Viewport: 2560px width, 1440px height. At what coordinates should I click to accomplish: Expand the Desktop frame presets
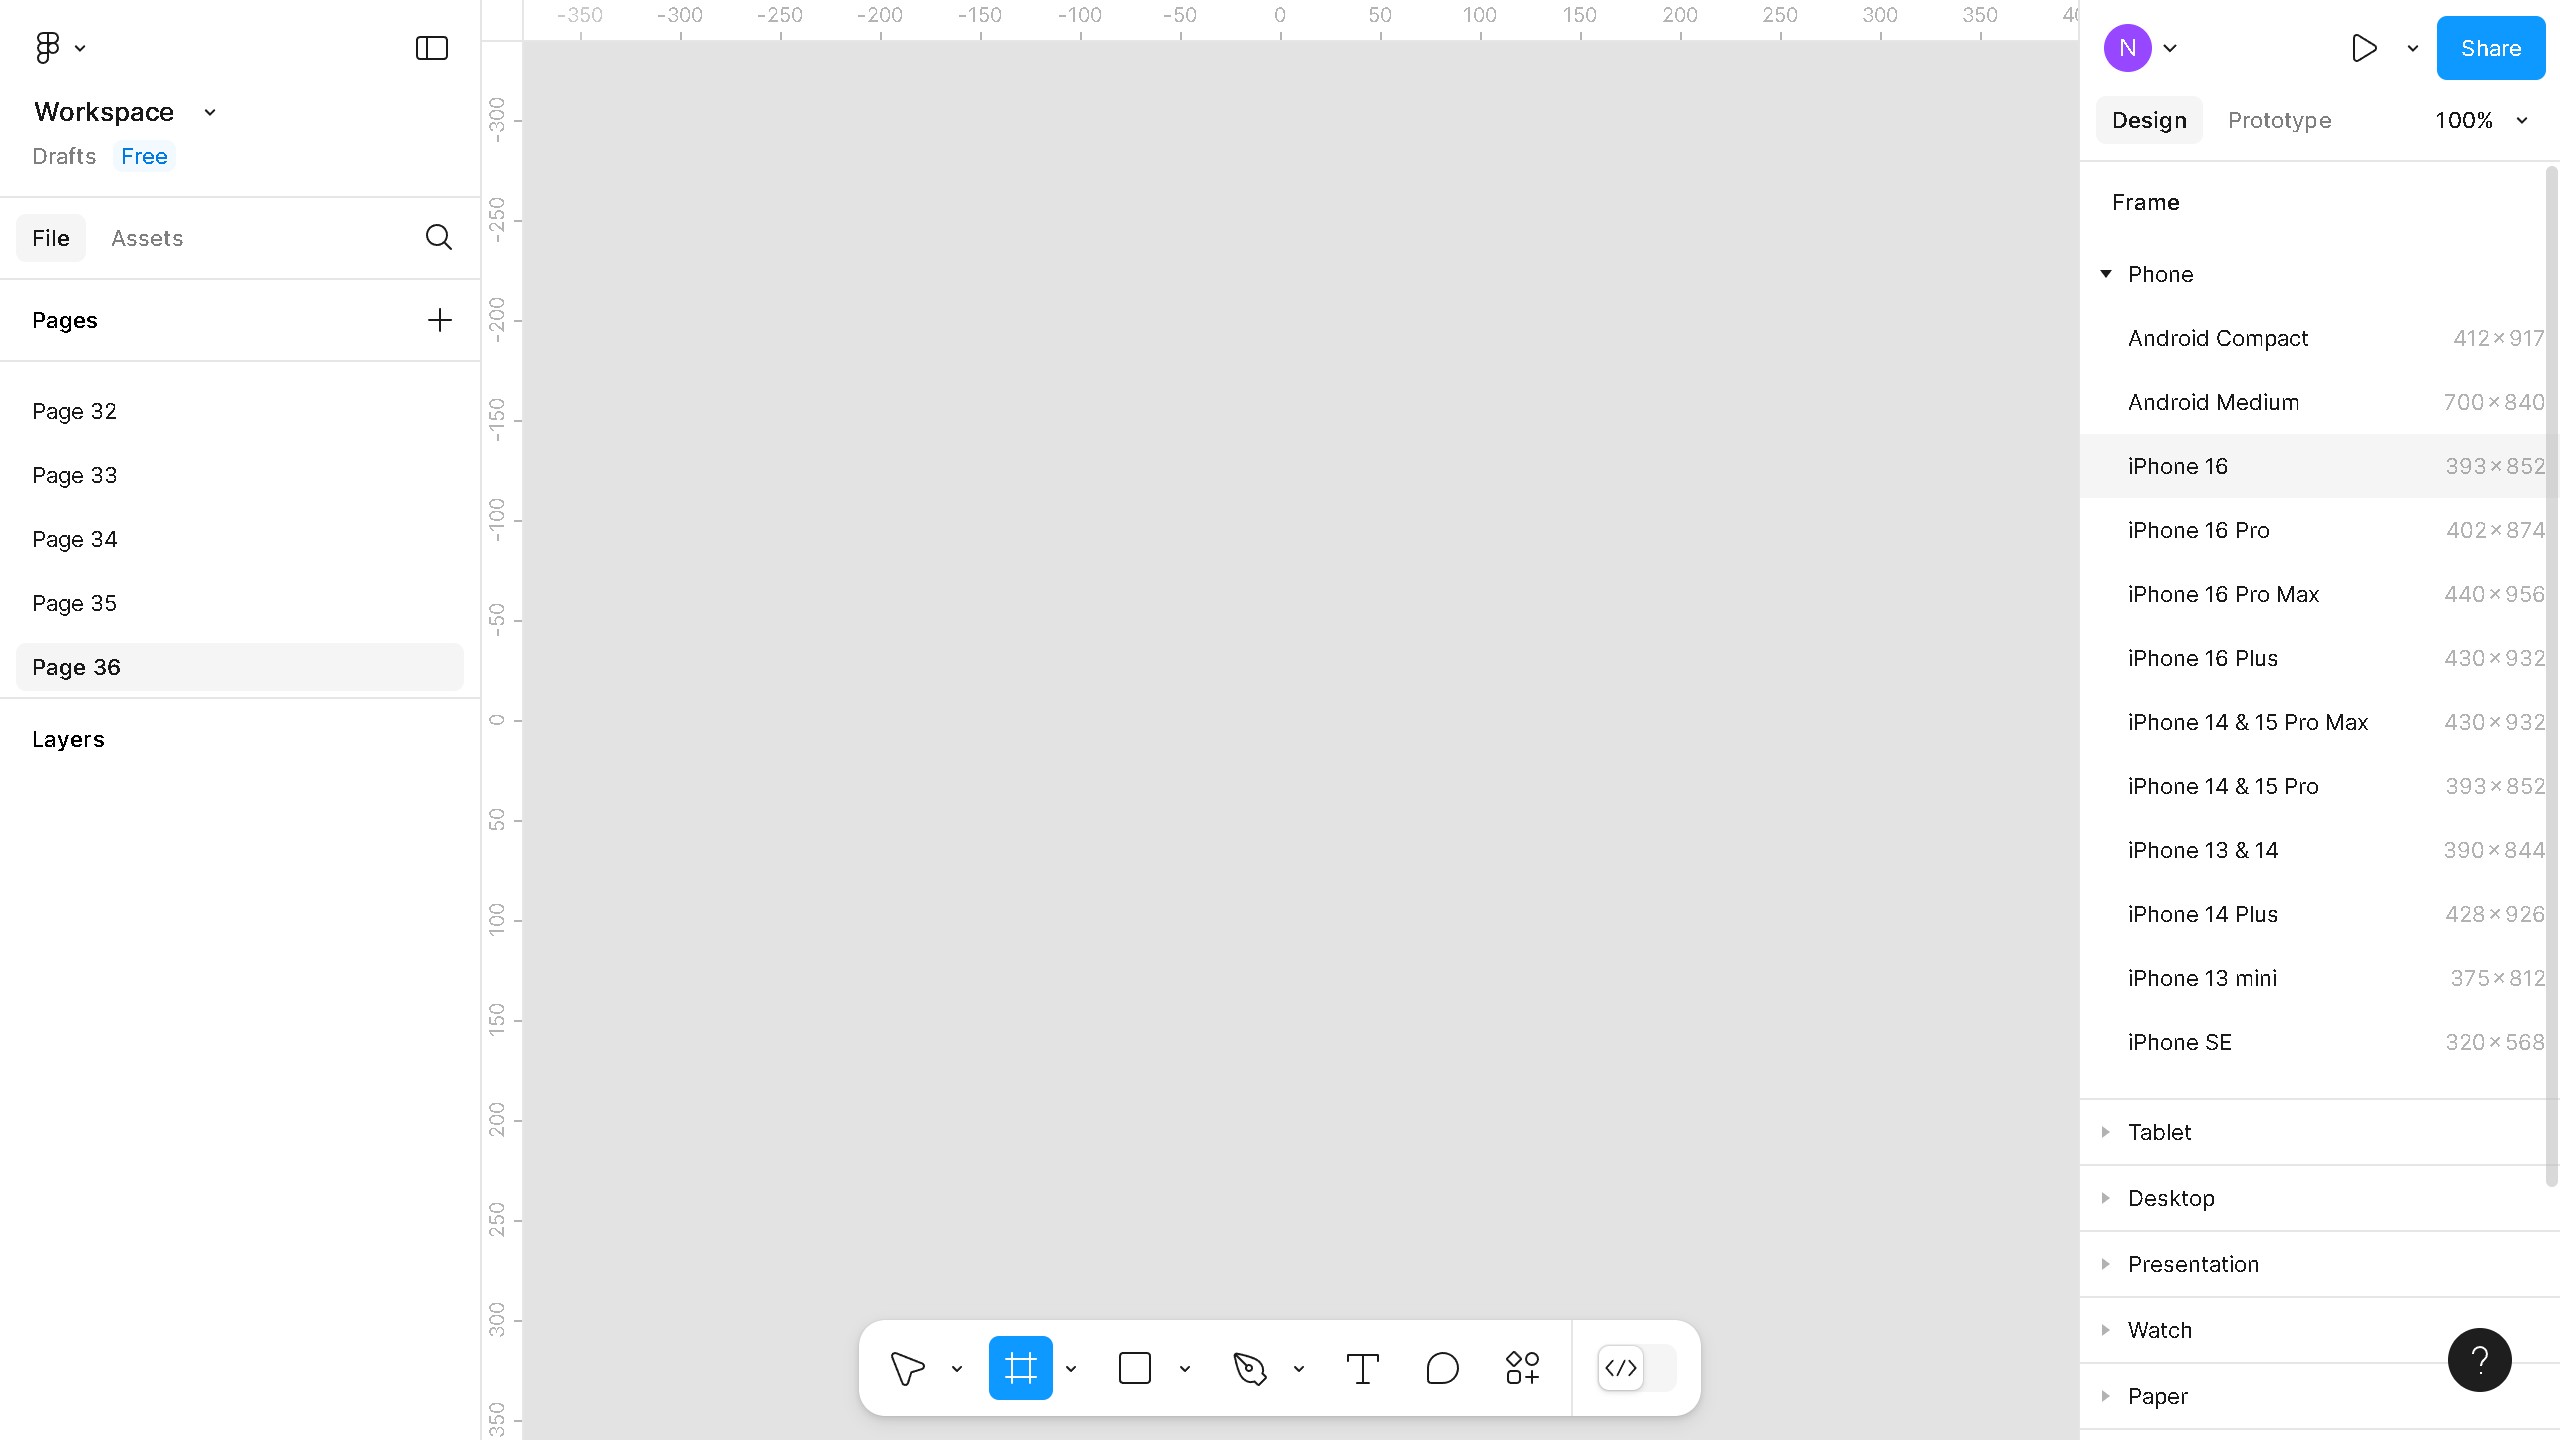[2106, 1198]
